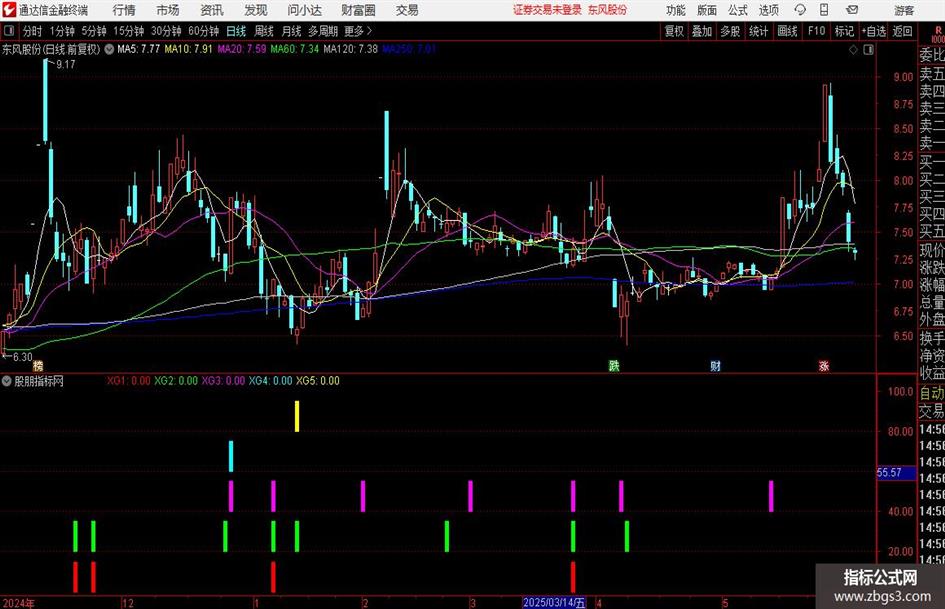Click the 画线 drawing button
Screen dimensions: 945x609
[x=788, y=31]
